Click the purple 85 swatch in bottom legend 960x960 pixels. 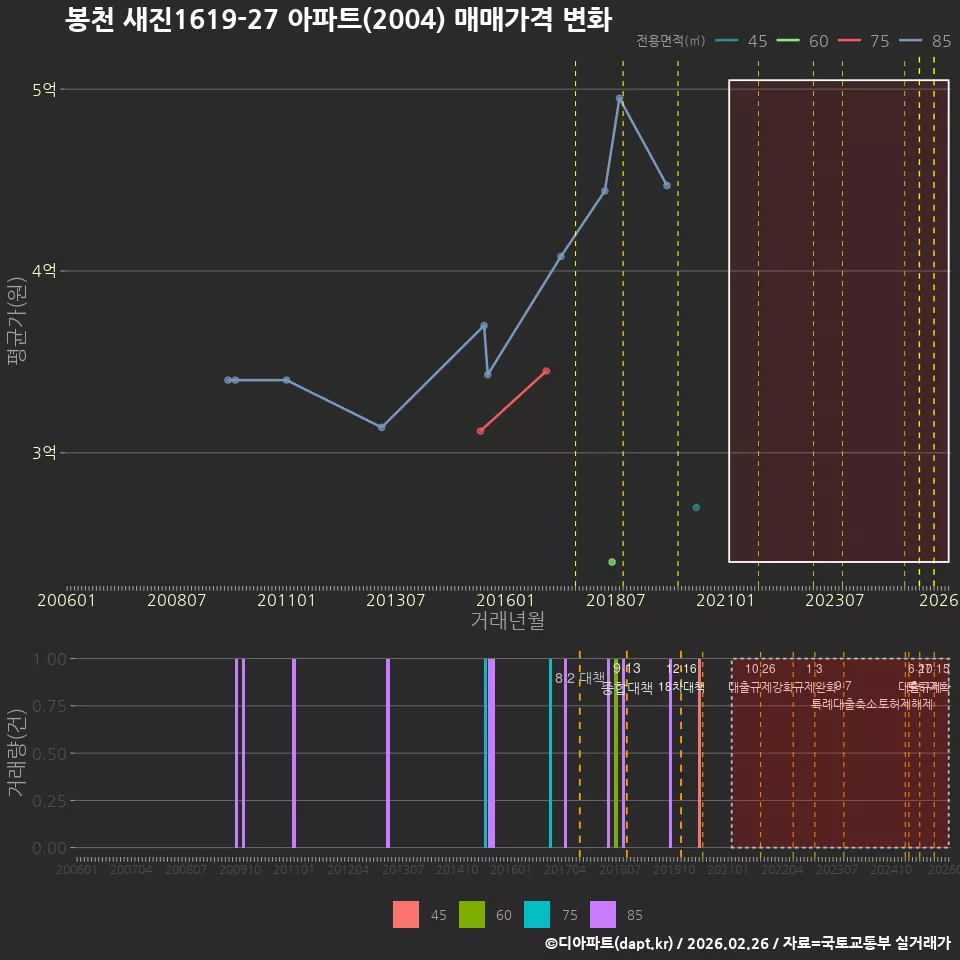click(x=602, y=915)
